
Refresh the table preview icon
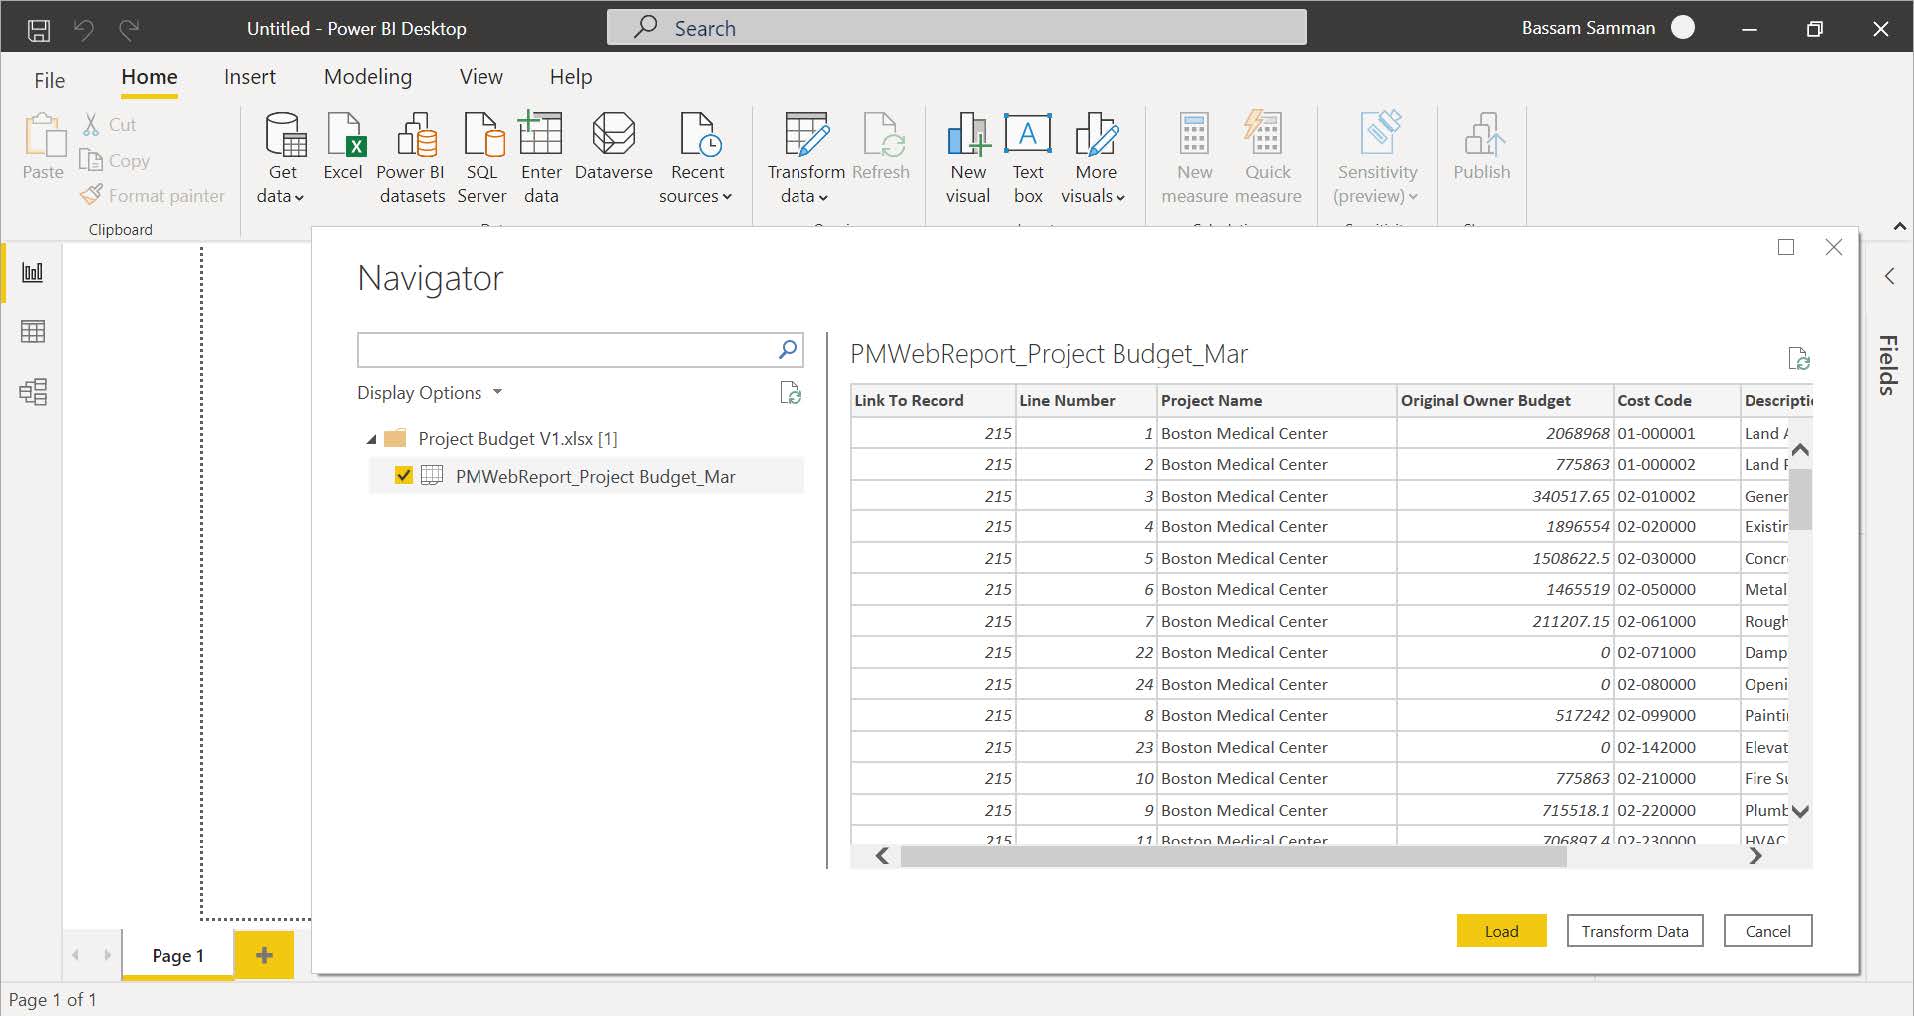(x=1798, y=358)
